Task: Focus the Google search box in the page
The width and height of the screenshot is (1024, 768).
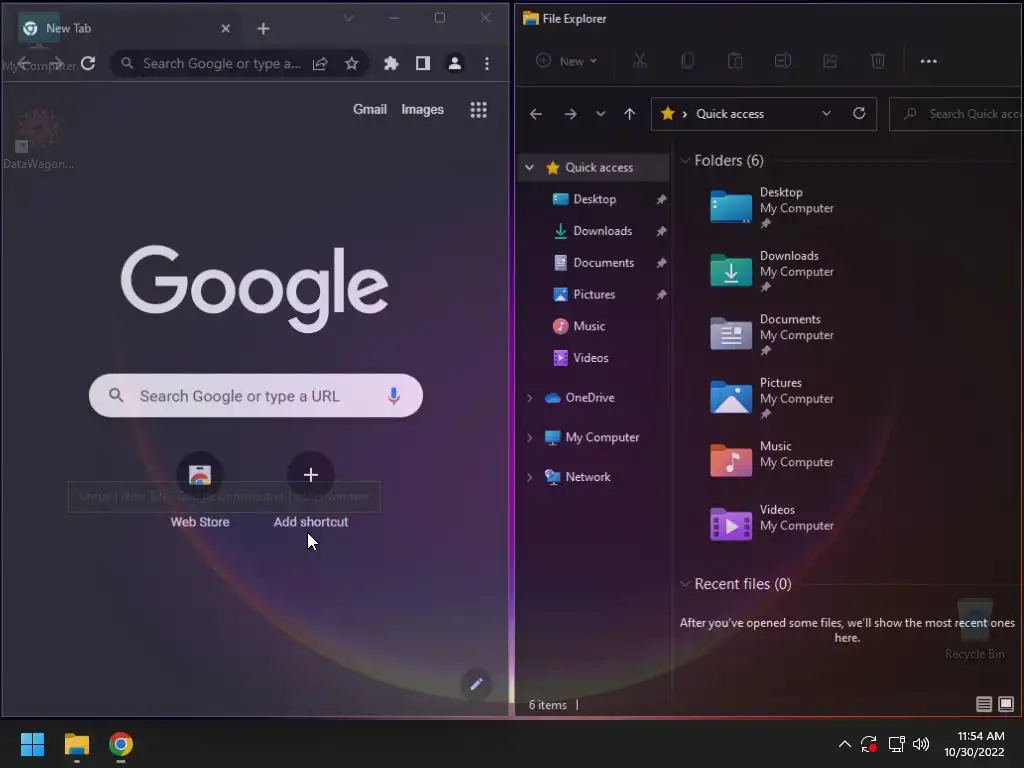Action: [x=255, y=396]
